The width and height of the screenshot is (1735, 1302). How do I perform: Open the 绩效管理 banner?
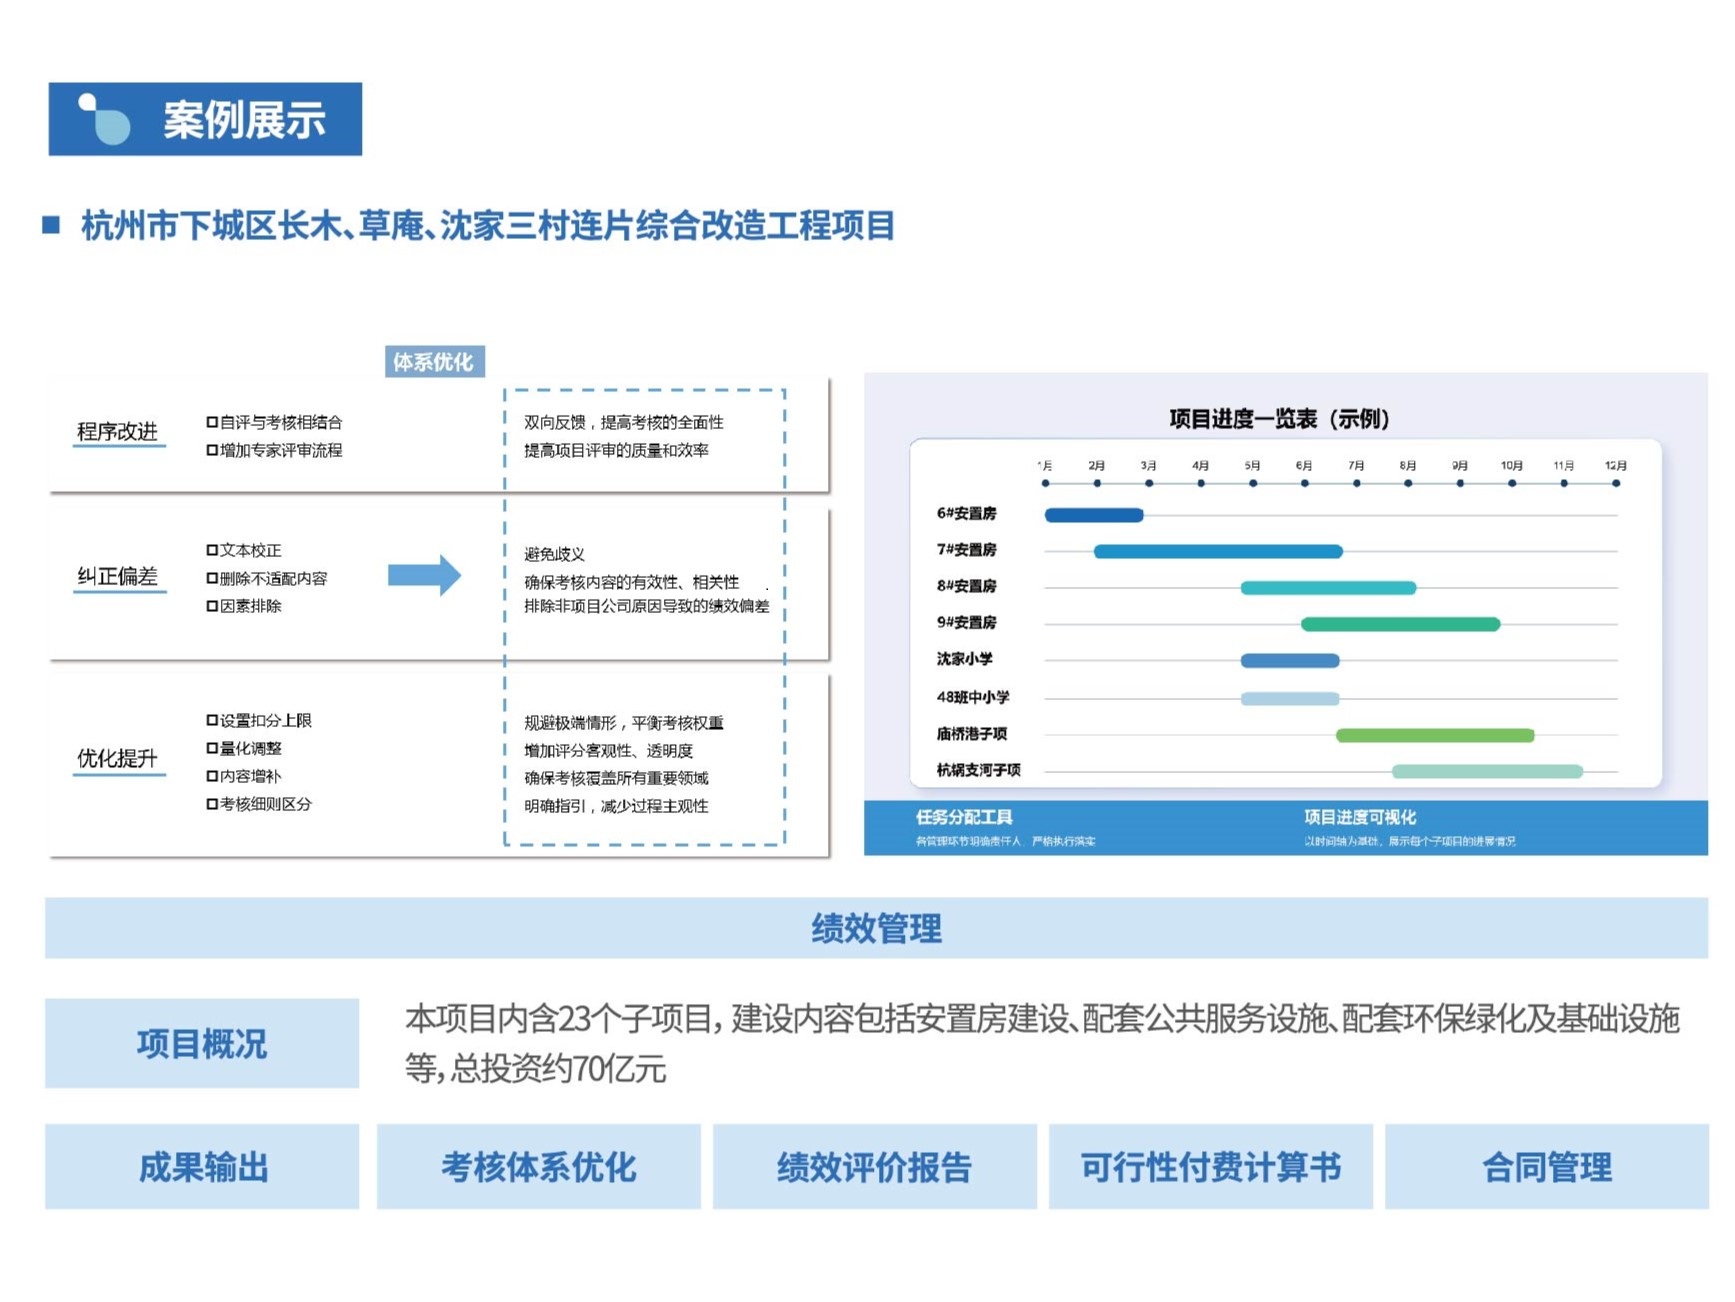(876, 928)
